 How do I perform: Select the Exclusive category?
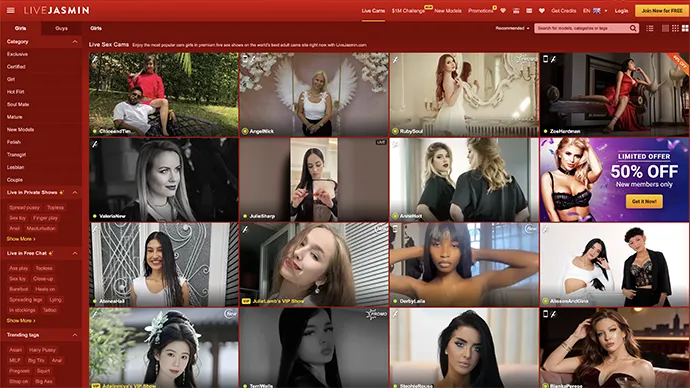click(17, 54)
